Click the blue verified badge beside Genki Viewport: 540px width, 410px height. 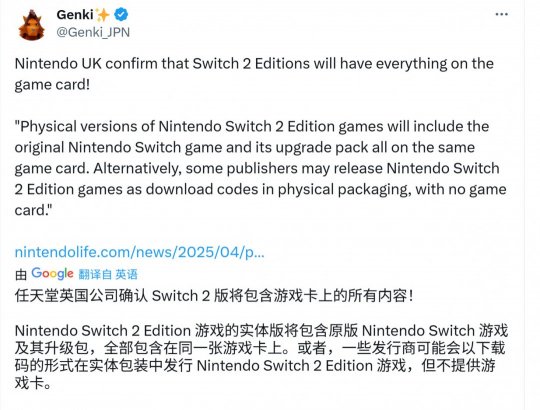[121, 14]
